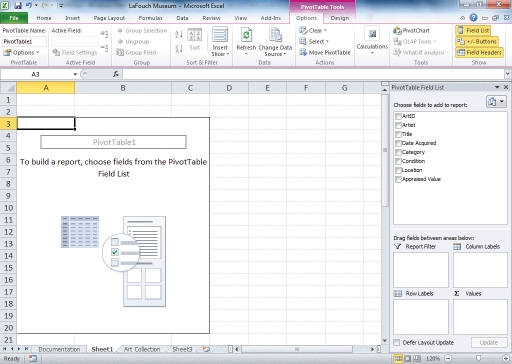Click the Excel Help question mark icon
This screenshot has width=512, height=364.
coord(473,18)
